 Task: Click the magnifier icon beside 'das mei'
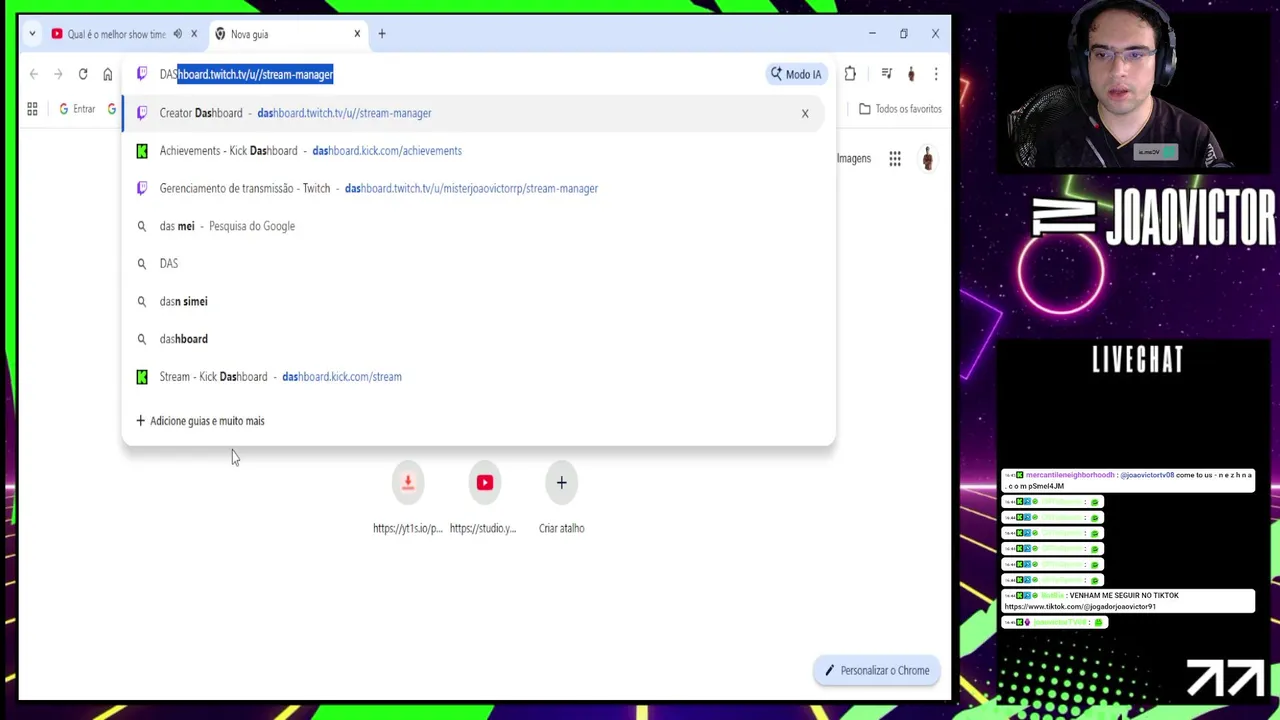[x=142, y=226]
